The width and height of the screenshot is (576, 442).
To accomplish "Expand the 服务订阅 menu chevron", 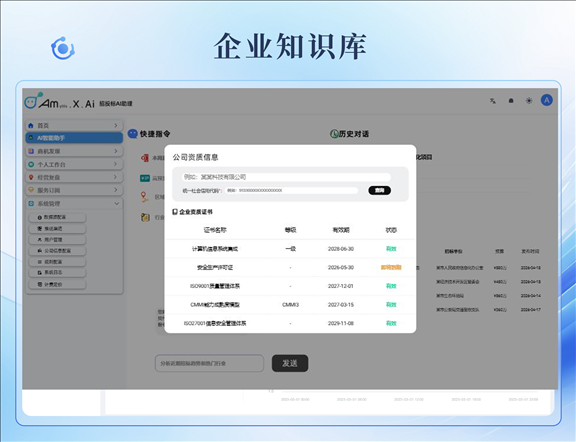I will [116, 190].
